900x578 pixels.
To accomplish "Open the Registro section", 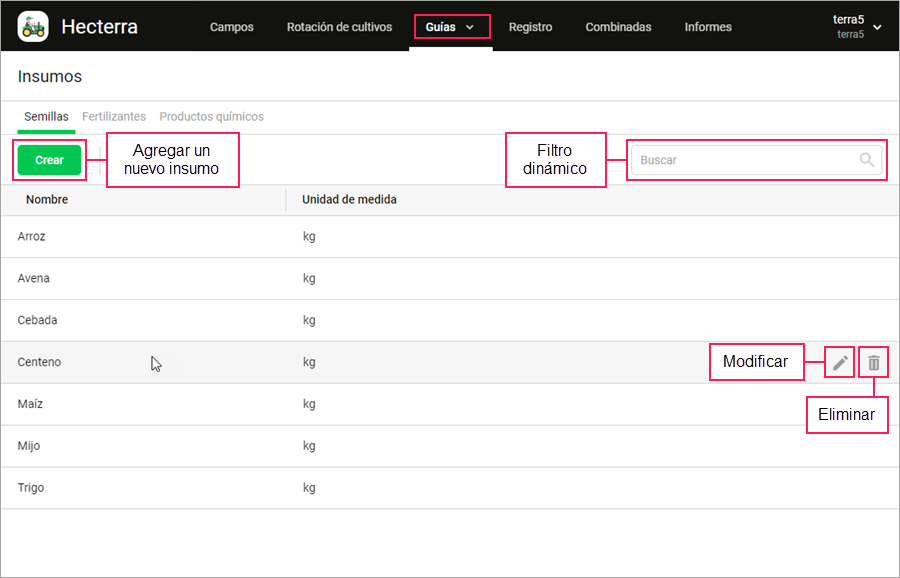I will [530, 27].
